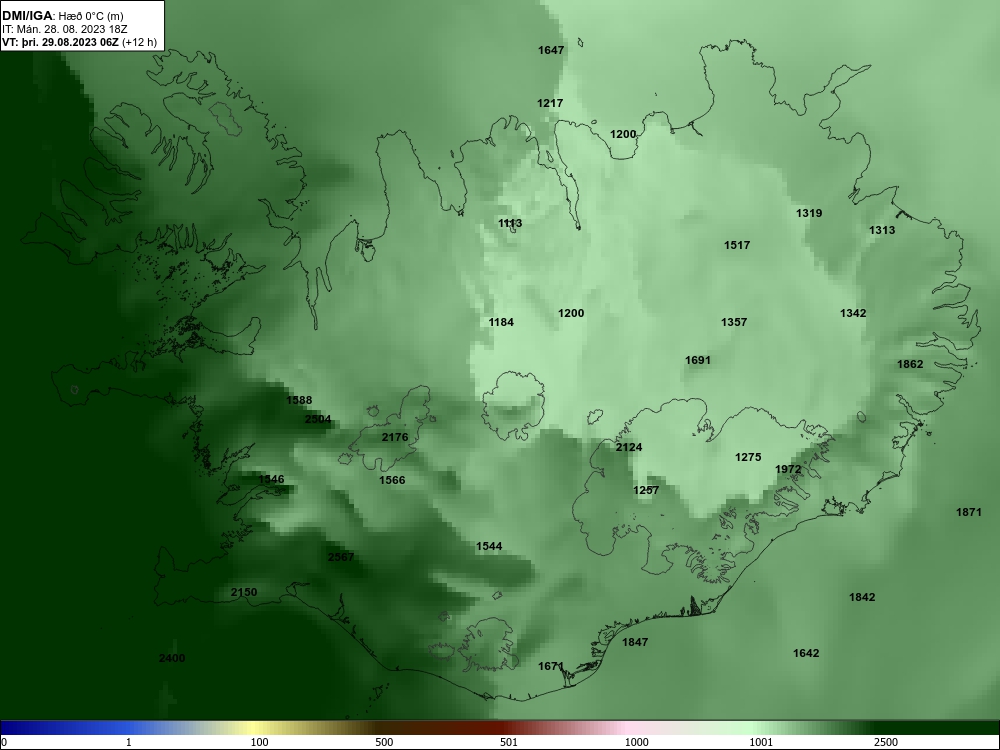Screen dimensions: 1000x750
Task: Click the 1342 height label
Action: [x=853, y=313]
